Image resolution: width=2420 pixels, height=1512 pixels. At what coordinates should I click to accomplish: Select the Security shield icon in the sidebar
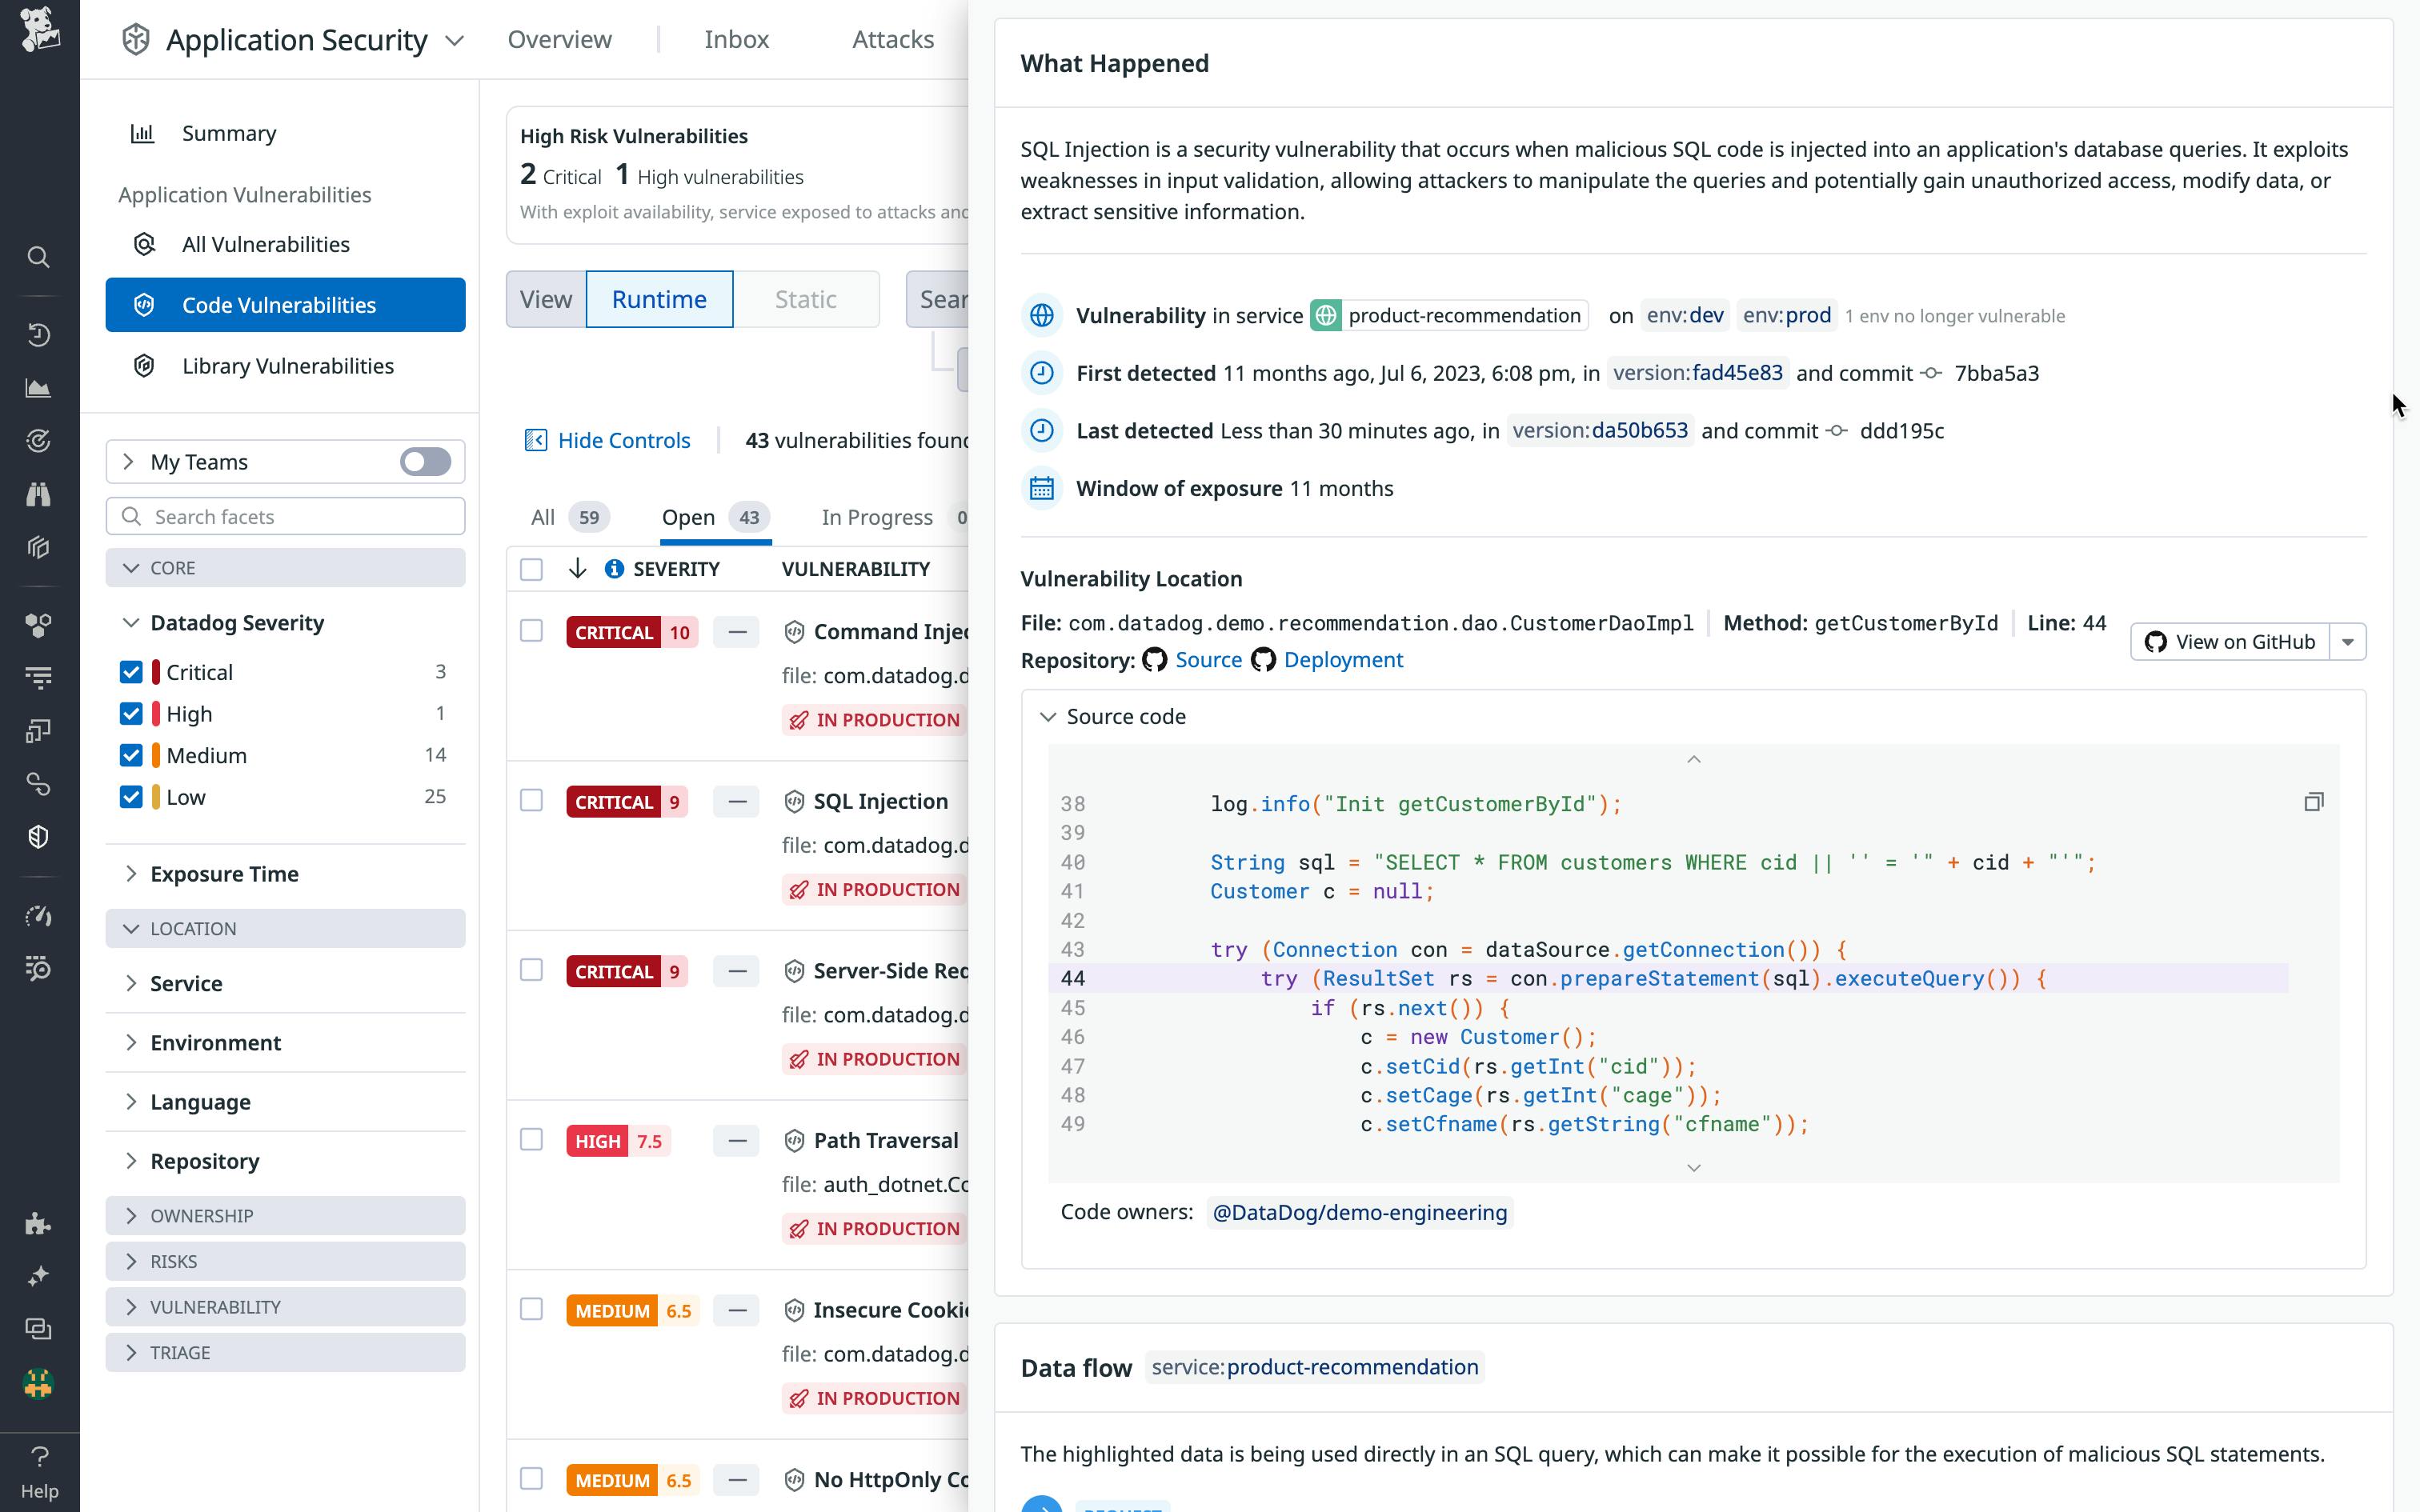click(38, 836)
